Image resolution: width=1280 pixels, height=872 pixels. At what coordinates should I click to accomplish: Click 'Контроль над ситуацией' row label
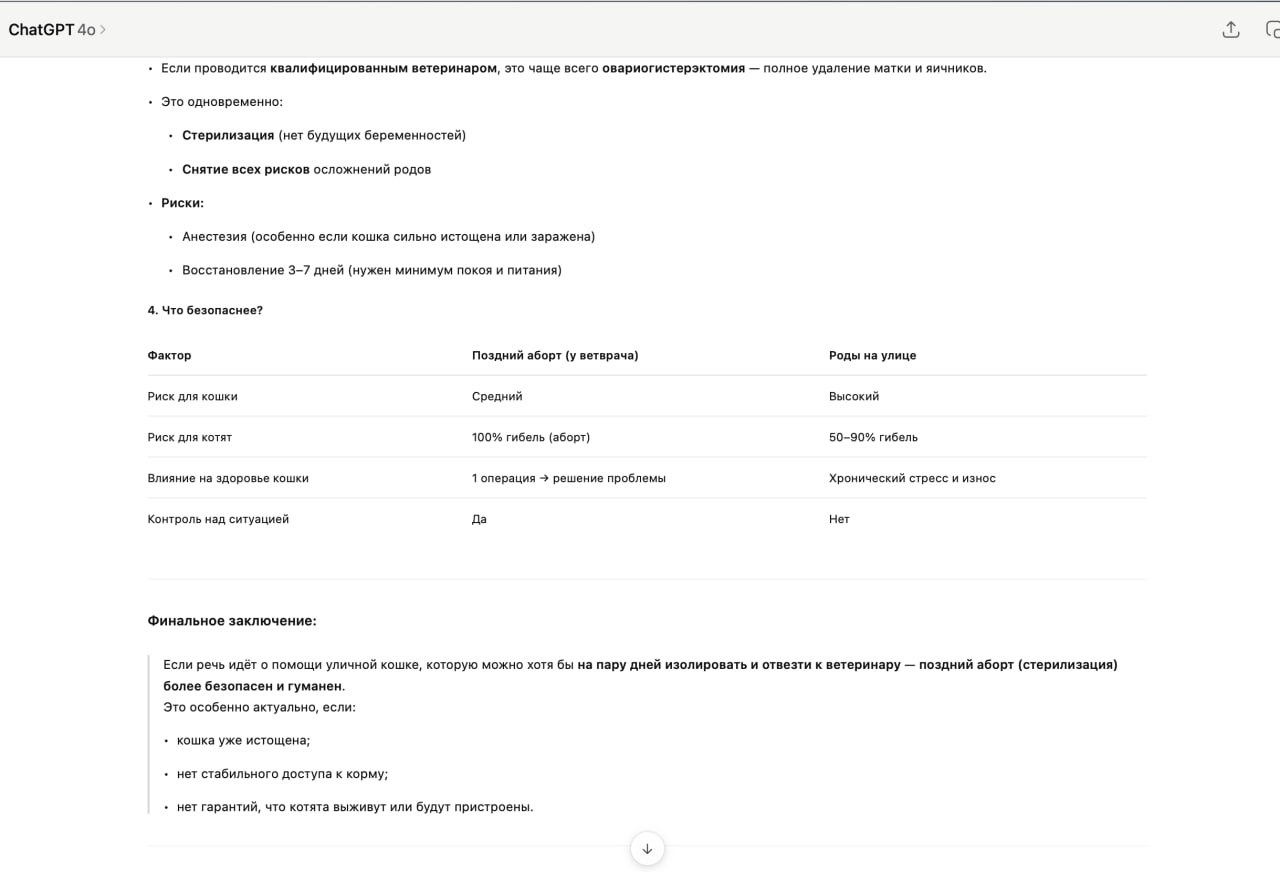pos(218,519)
